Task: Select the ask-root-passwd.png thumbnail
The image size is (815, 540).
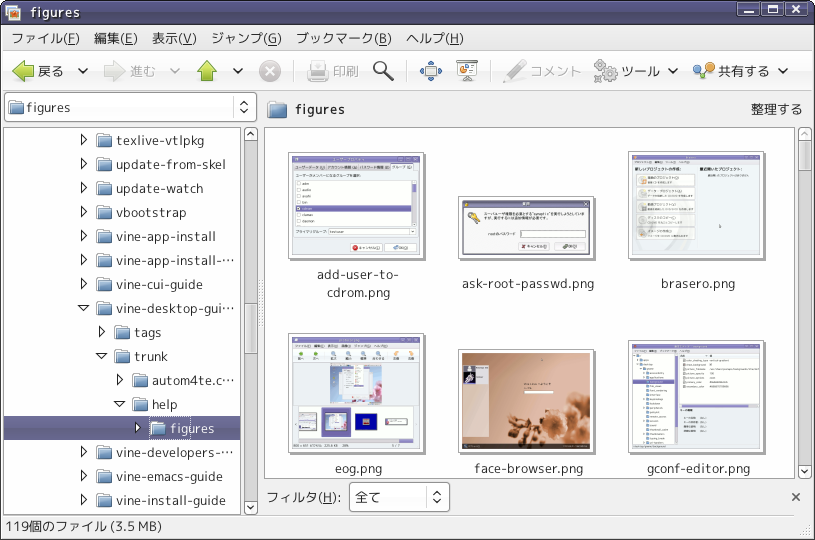Action: pyautogui.click(x=527, y=228)
